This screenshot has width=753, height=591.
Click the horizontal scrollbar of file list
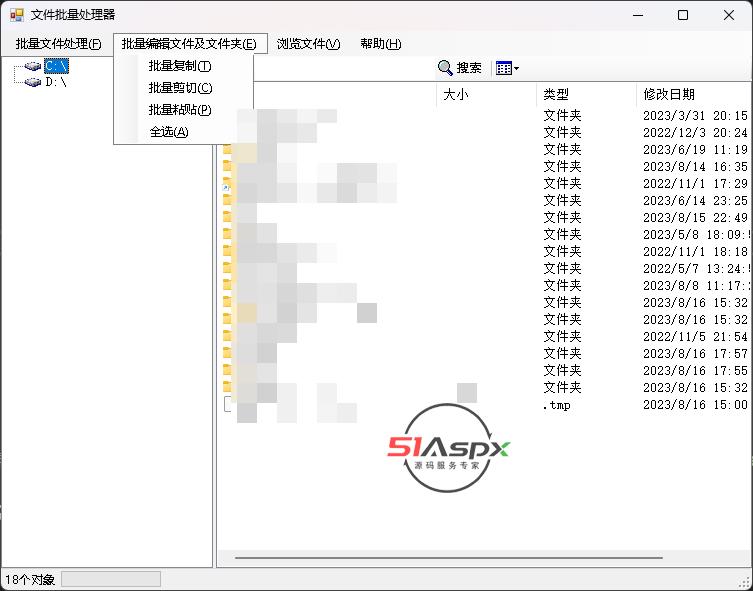point(449,558)
